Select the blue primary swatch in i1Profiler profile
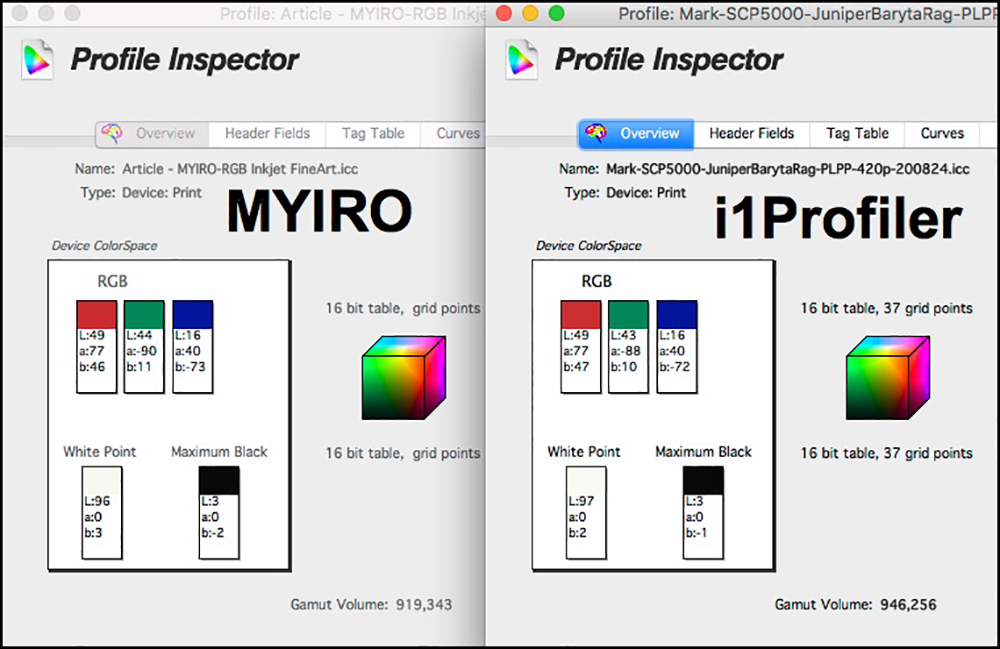 676,313
